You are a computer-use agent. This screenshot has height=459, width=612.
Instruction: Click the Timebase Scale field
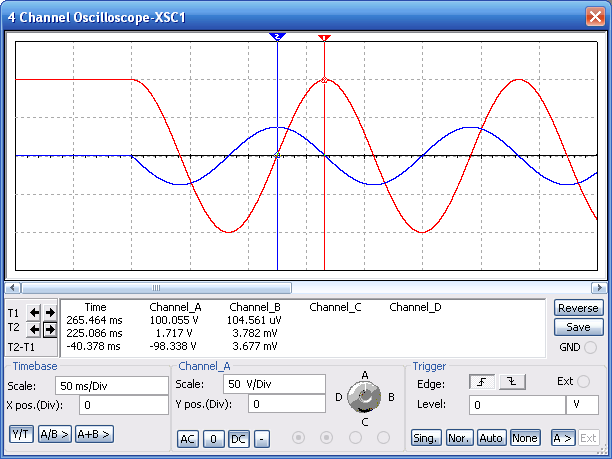112,386
